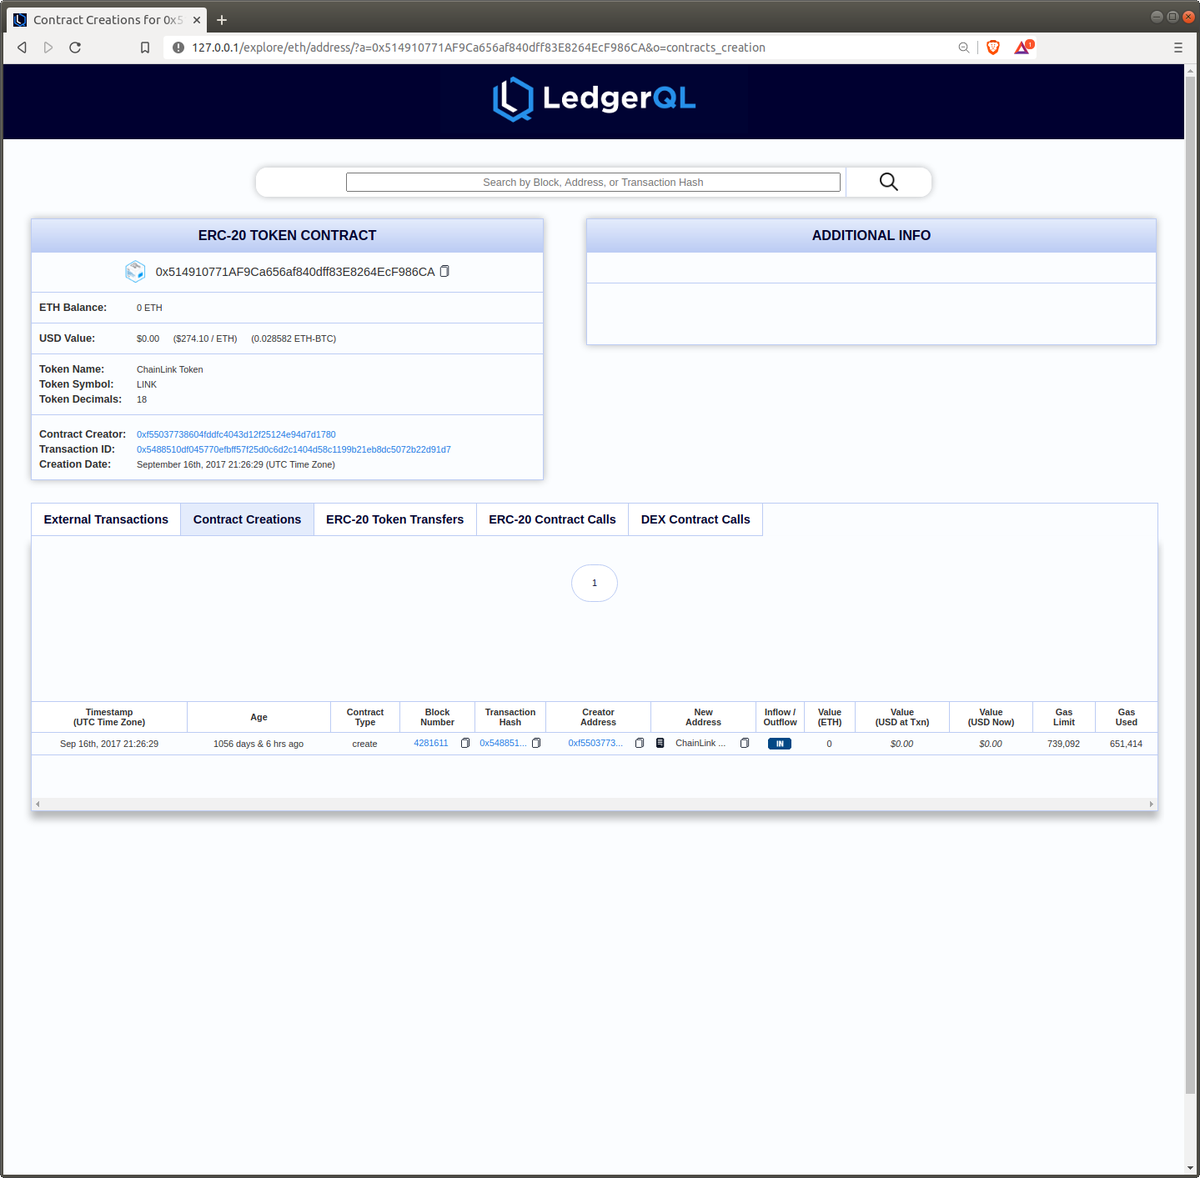Close the Contract Creations browser tab

pos(196,20)
